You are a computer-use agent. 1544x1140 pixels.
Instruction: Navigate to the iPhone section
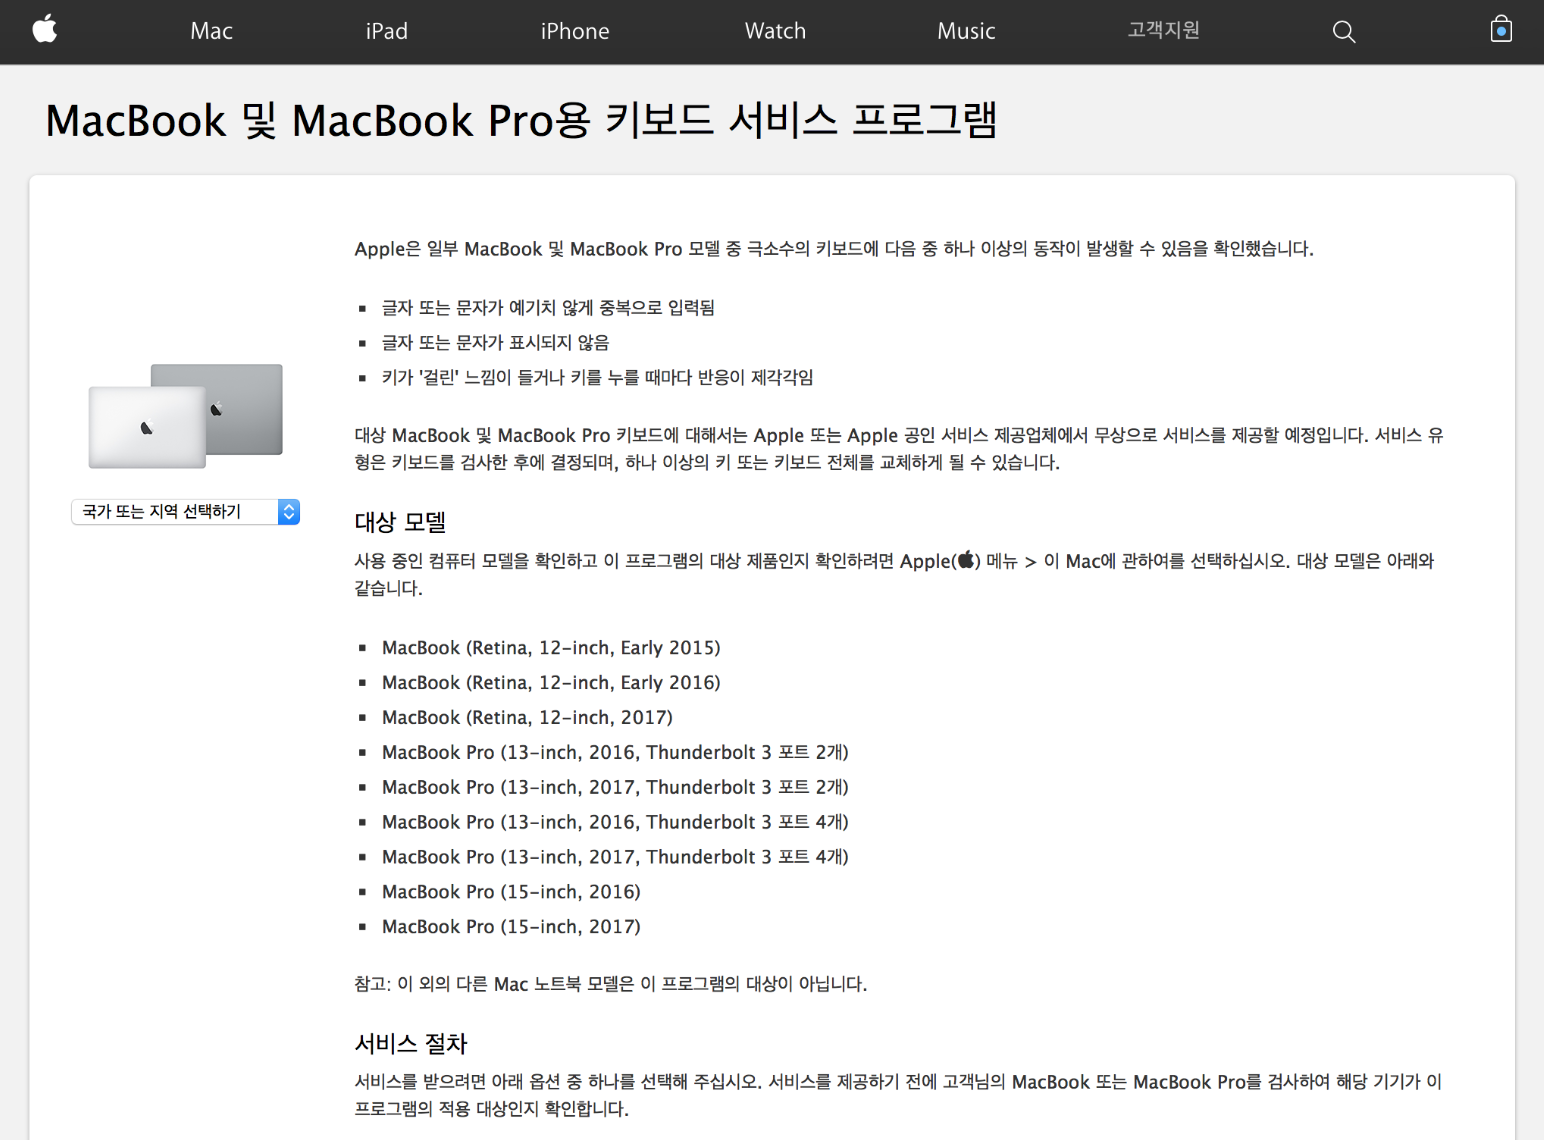pyautogui.click(x=574, y=31)
